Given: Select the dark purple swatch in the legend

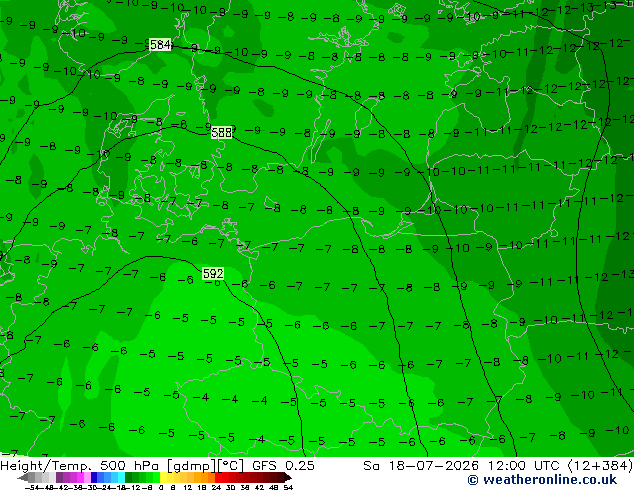Looking at the screenshot, I should pyautogui.click(x=59, y=477).
